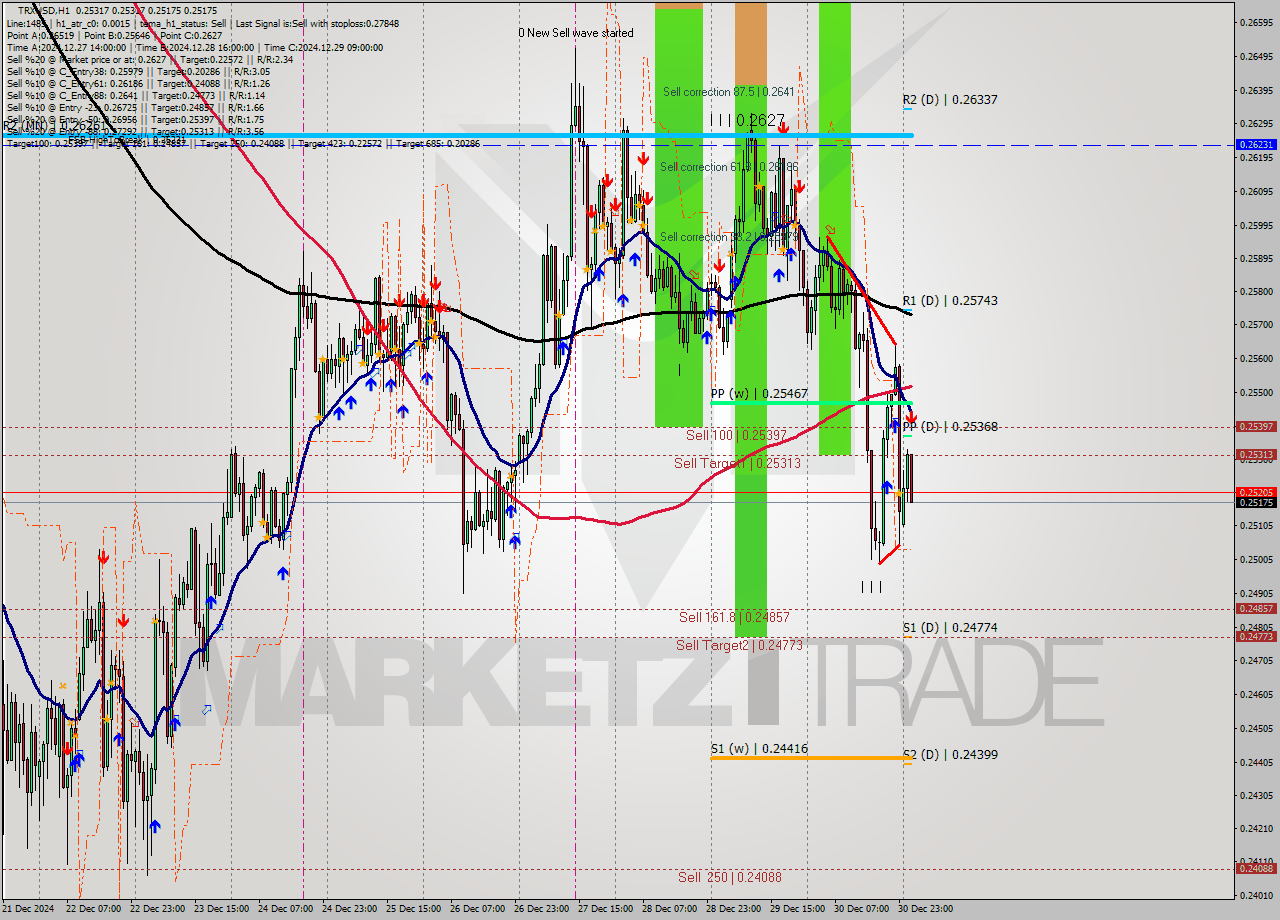Click the '0 New Sell wave started' annotation

point(576,33)
